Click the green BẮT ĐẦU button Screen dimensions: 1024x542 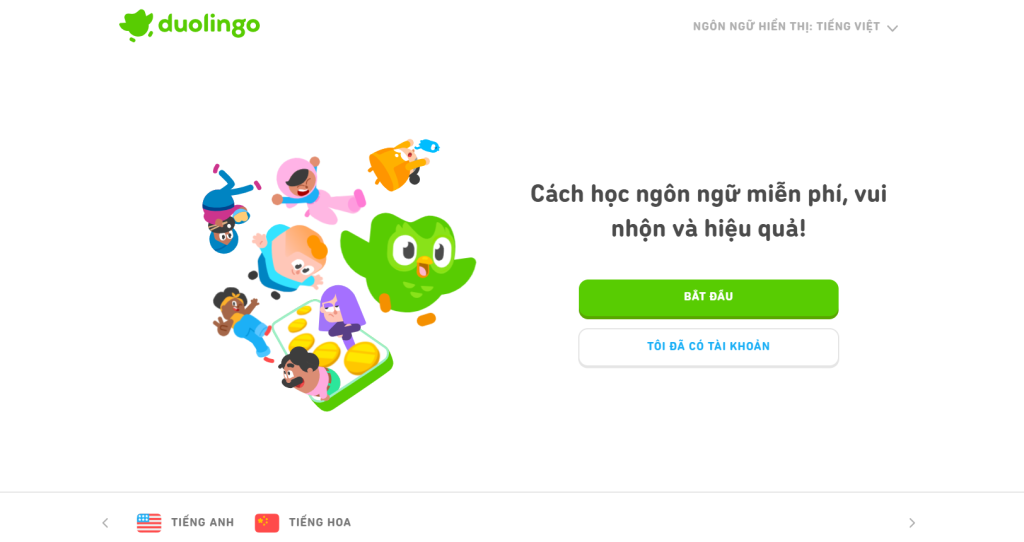point(709,298)
